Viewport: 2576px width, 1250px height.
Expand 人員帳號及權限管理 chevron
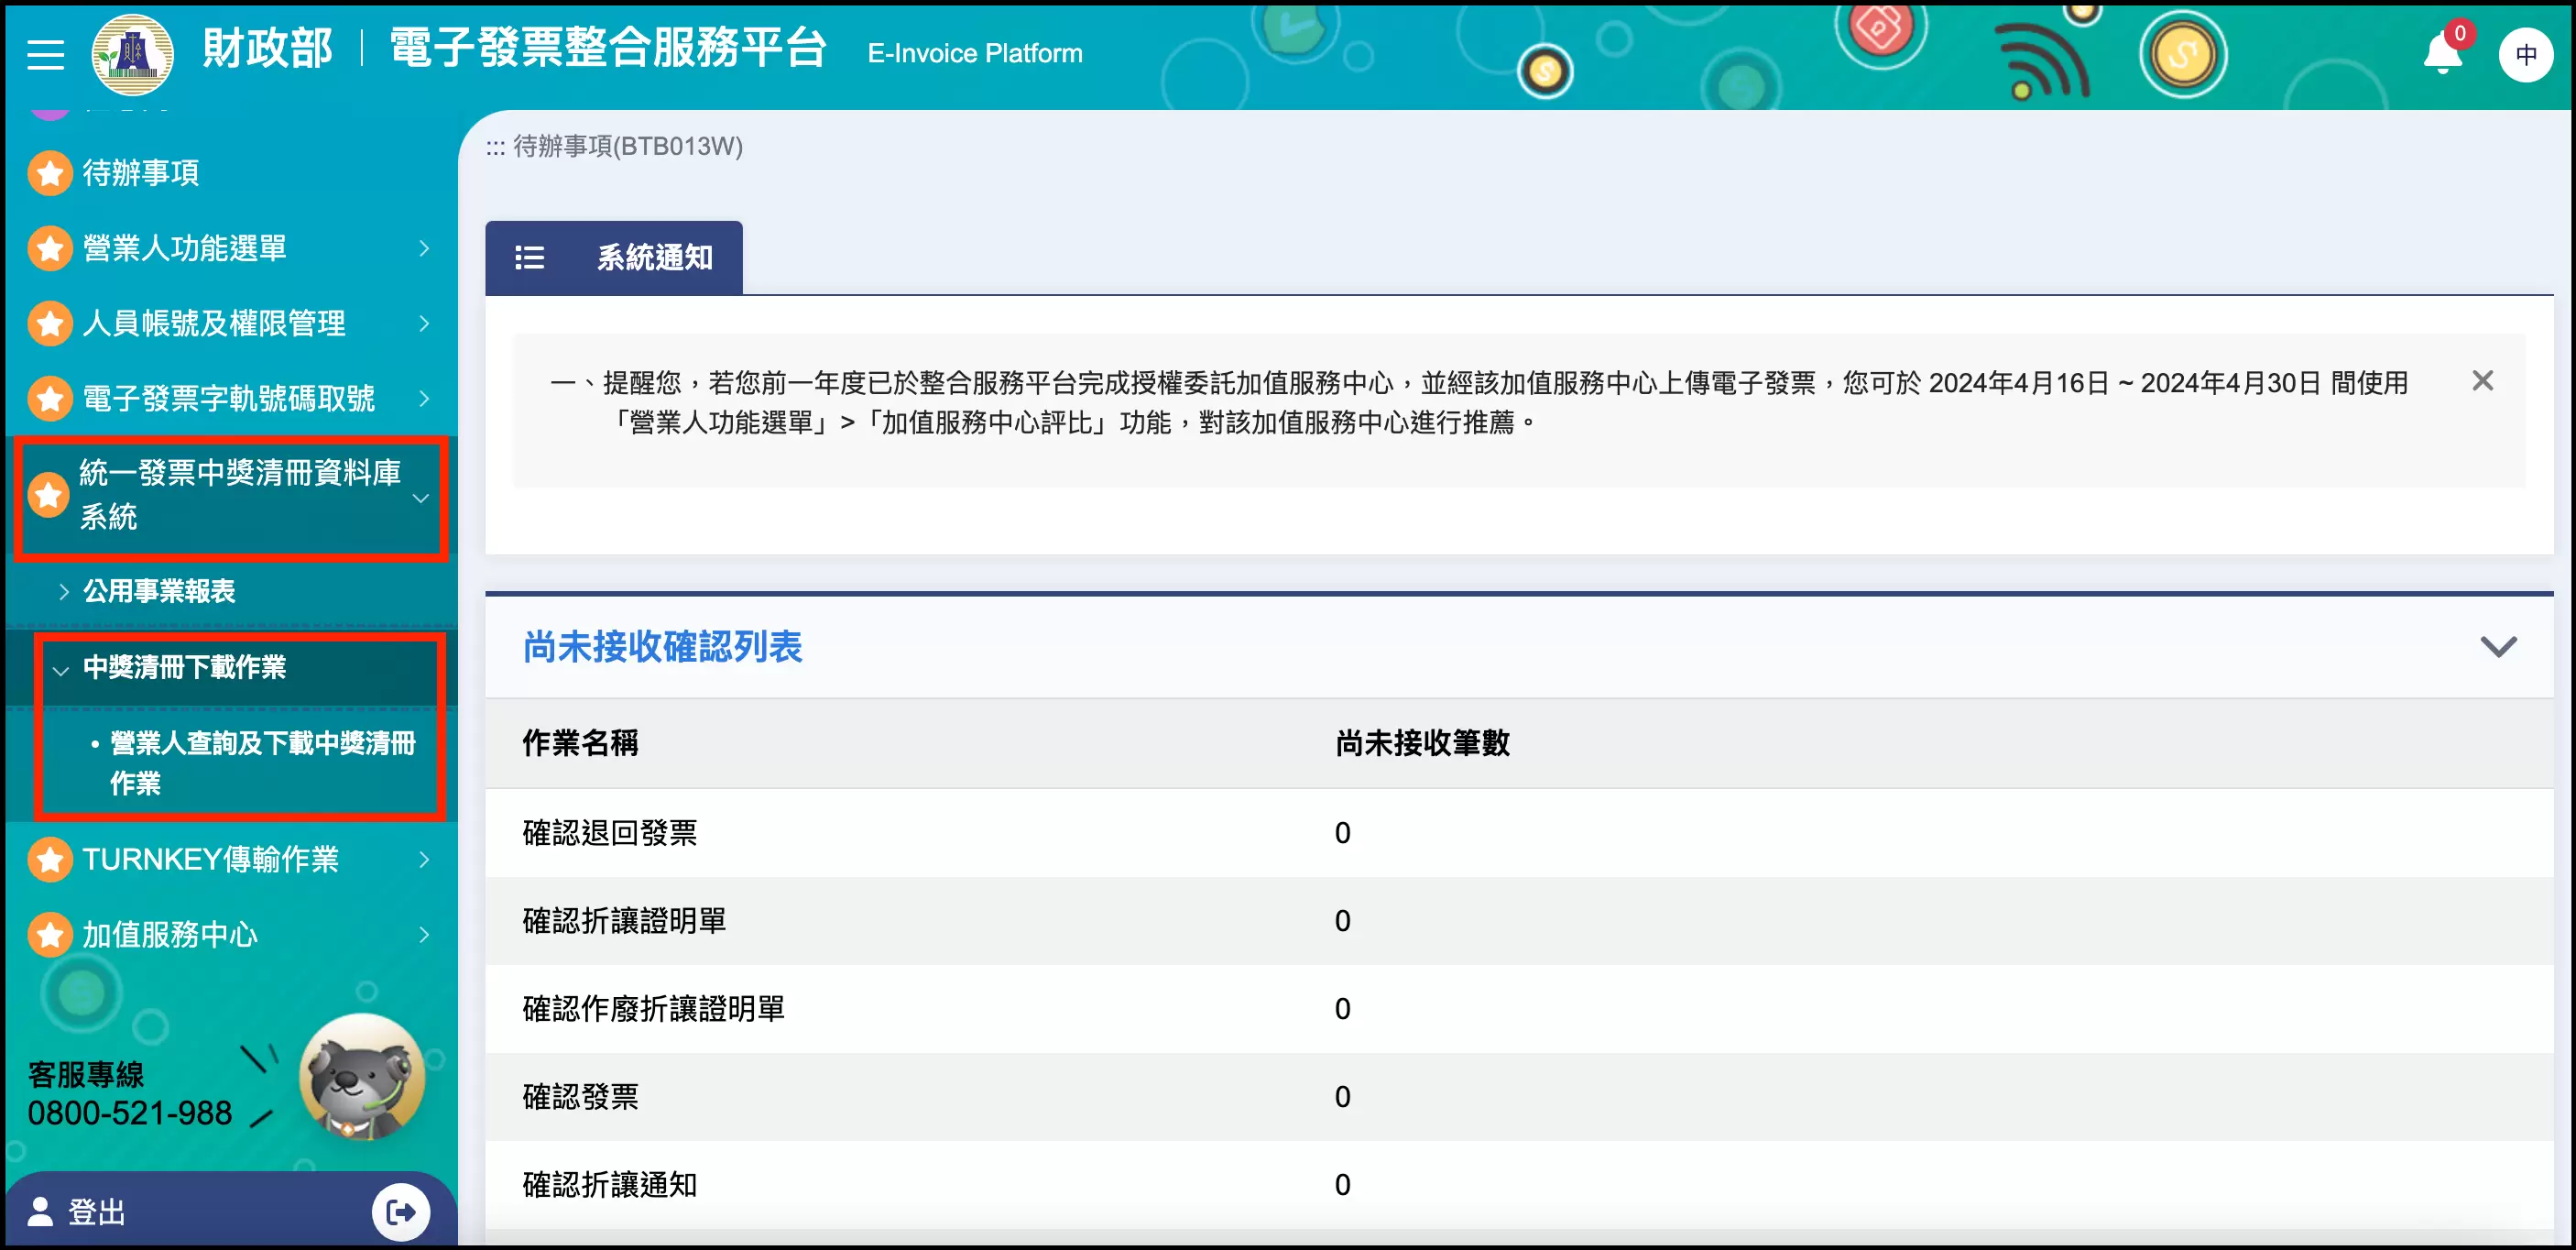pos(424,323)
